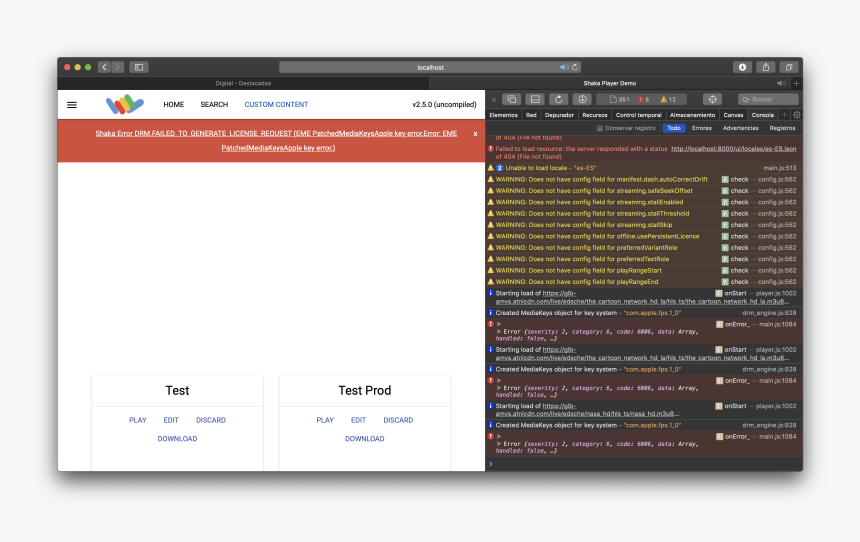Toggle the Conservar registro checkbox

tap(600, 128)
